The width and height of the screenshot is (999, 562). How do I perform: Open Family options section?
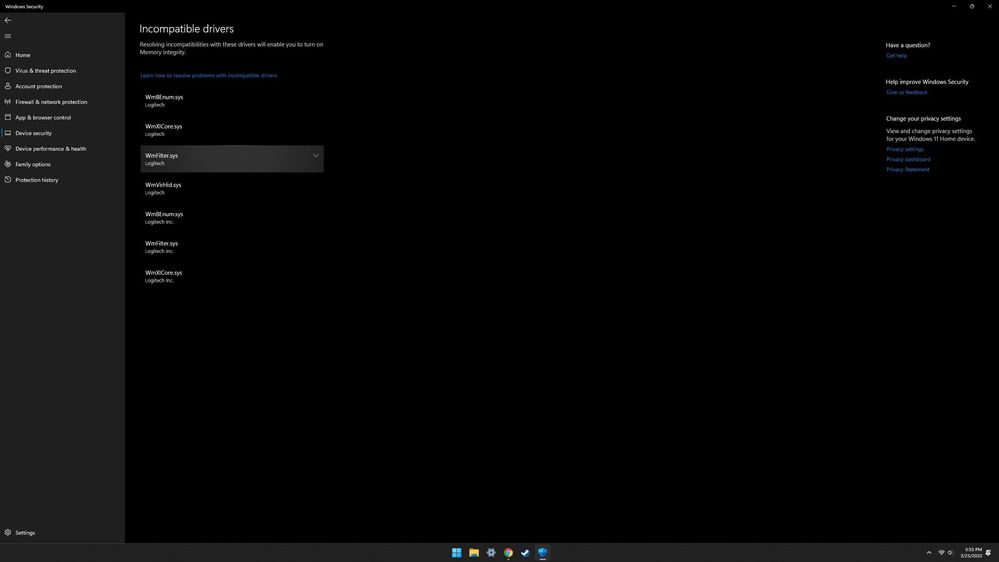click(62, 164)
